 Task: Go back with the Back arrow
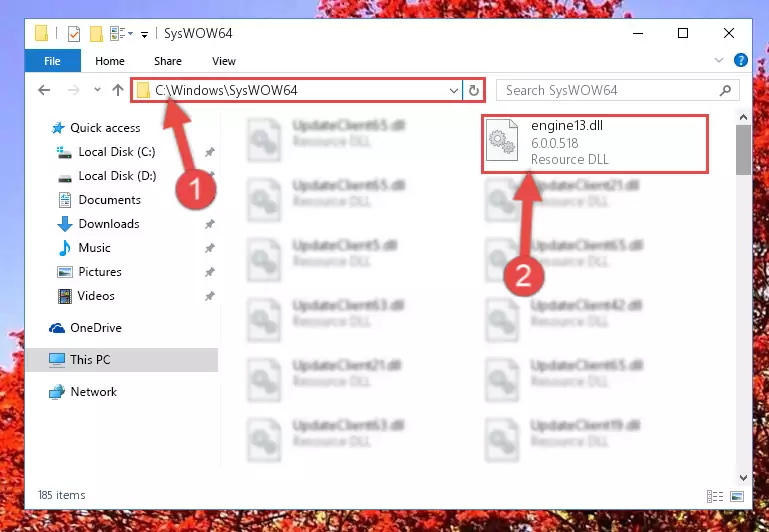point(44,90)
